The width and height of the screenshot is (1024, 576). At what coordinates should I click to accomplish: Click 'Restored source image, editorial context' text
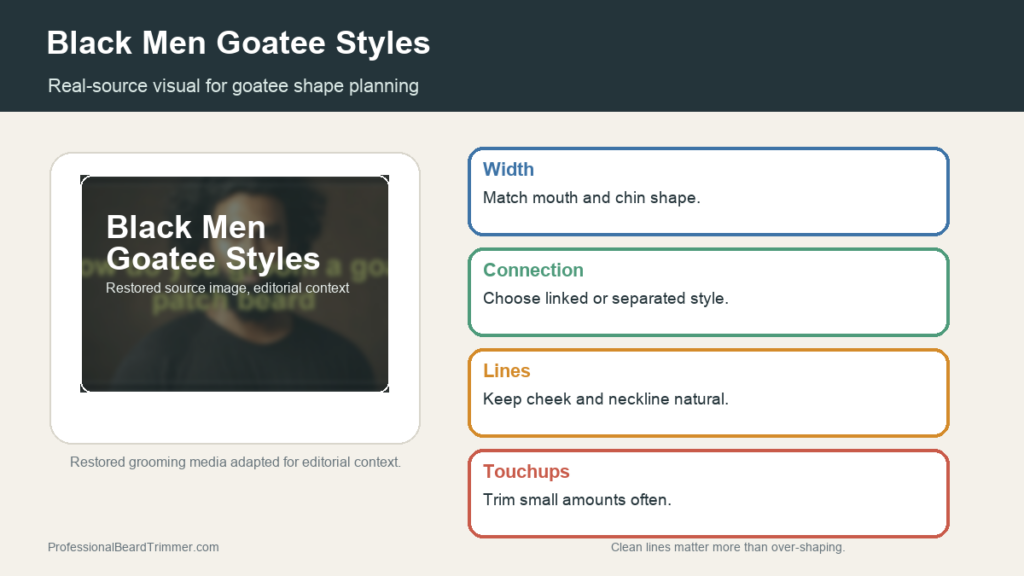227,288
